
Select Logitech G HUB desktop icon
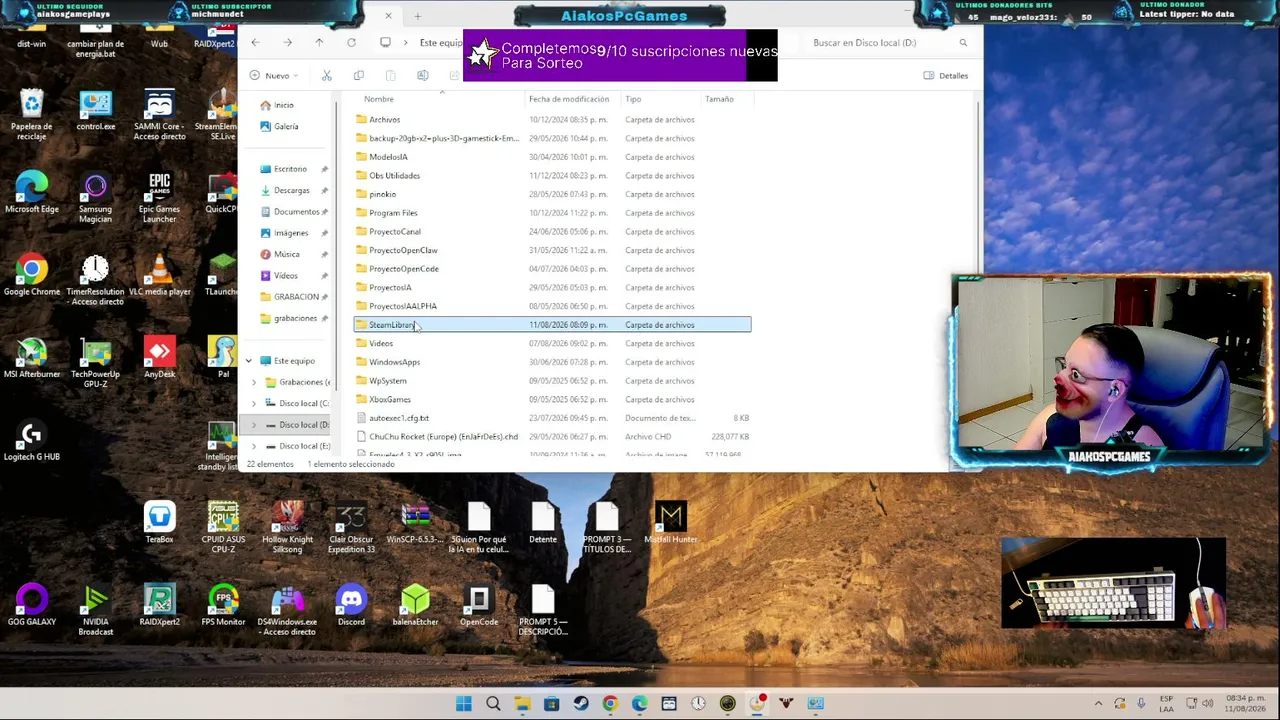(32, 441)
